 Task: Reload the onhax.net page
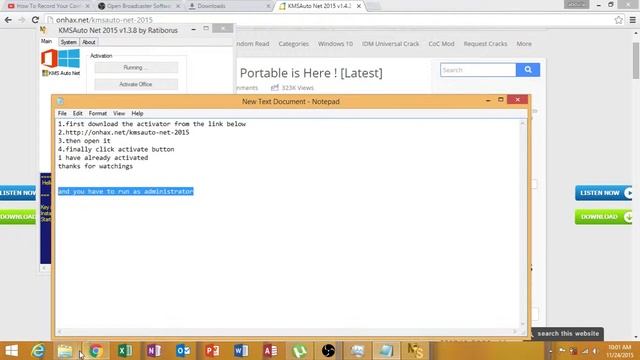tap(36, 20)
